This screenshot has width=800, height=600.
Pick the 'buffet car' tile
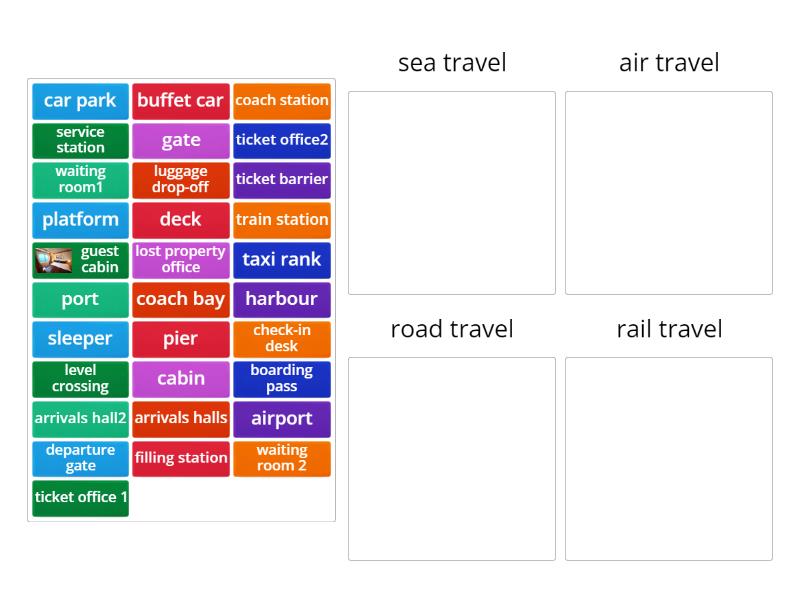coord(181,101)
